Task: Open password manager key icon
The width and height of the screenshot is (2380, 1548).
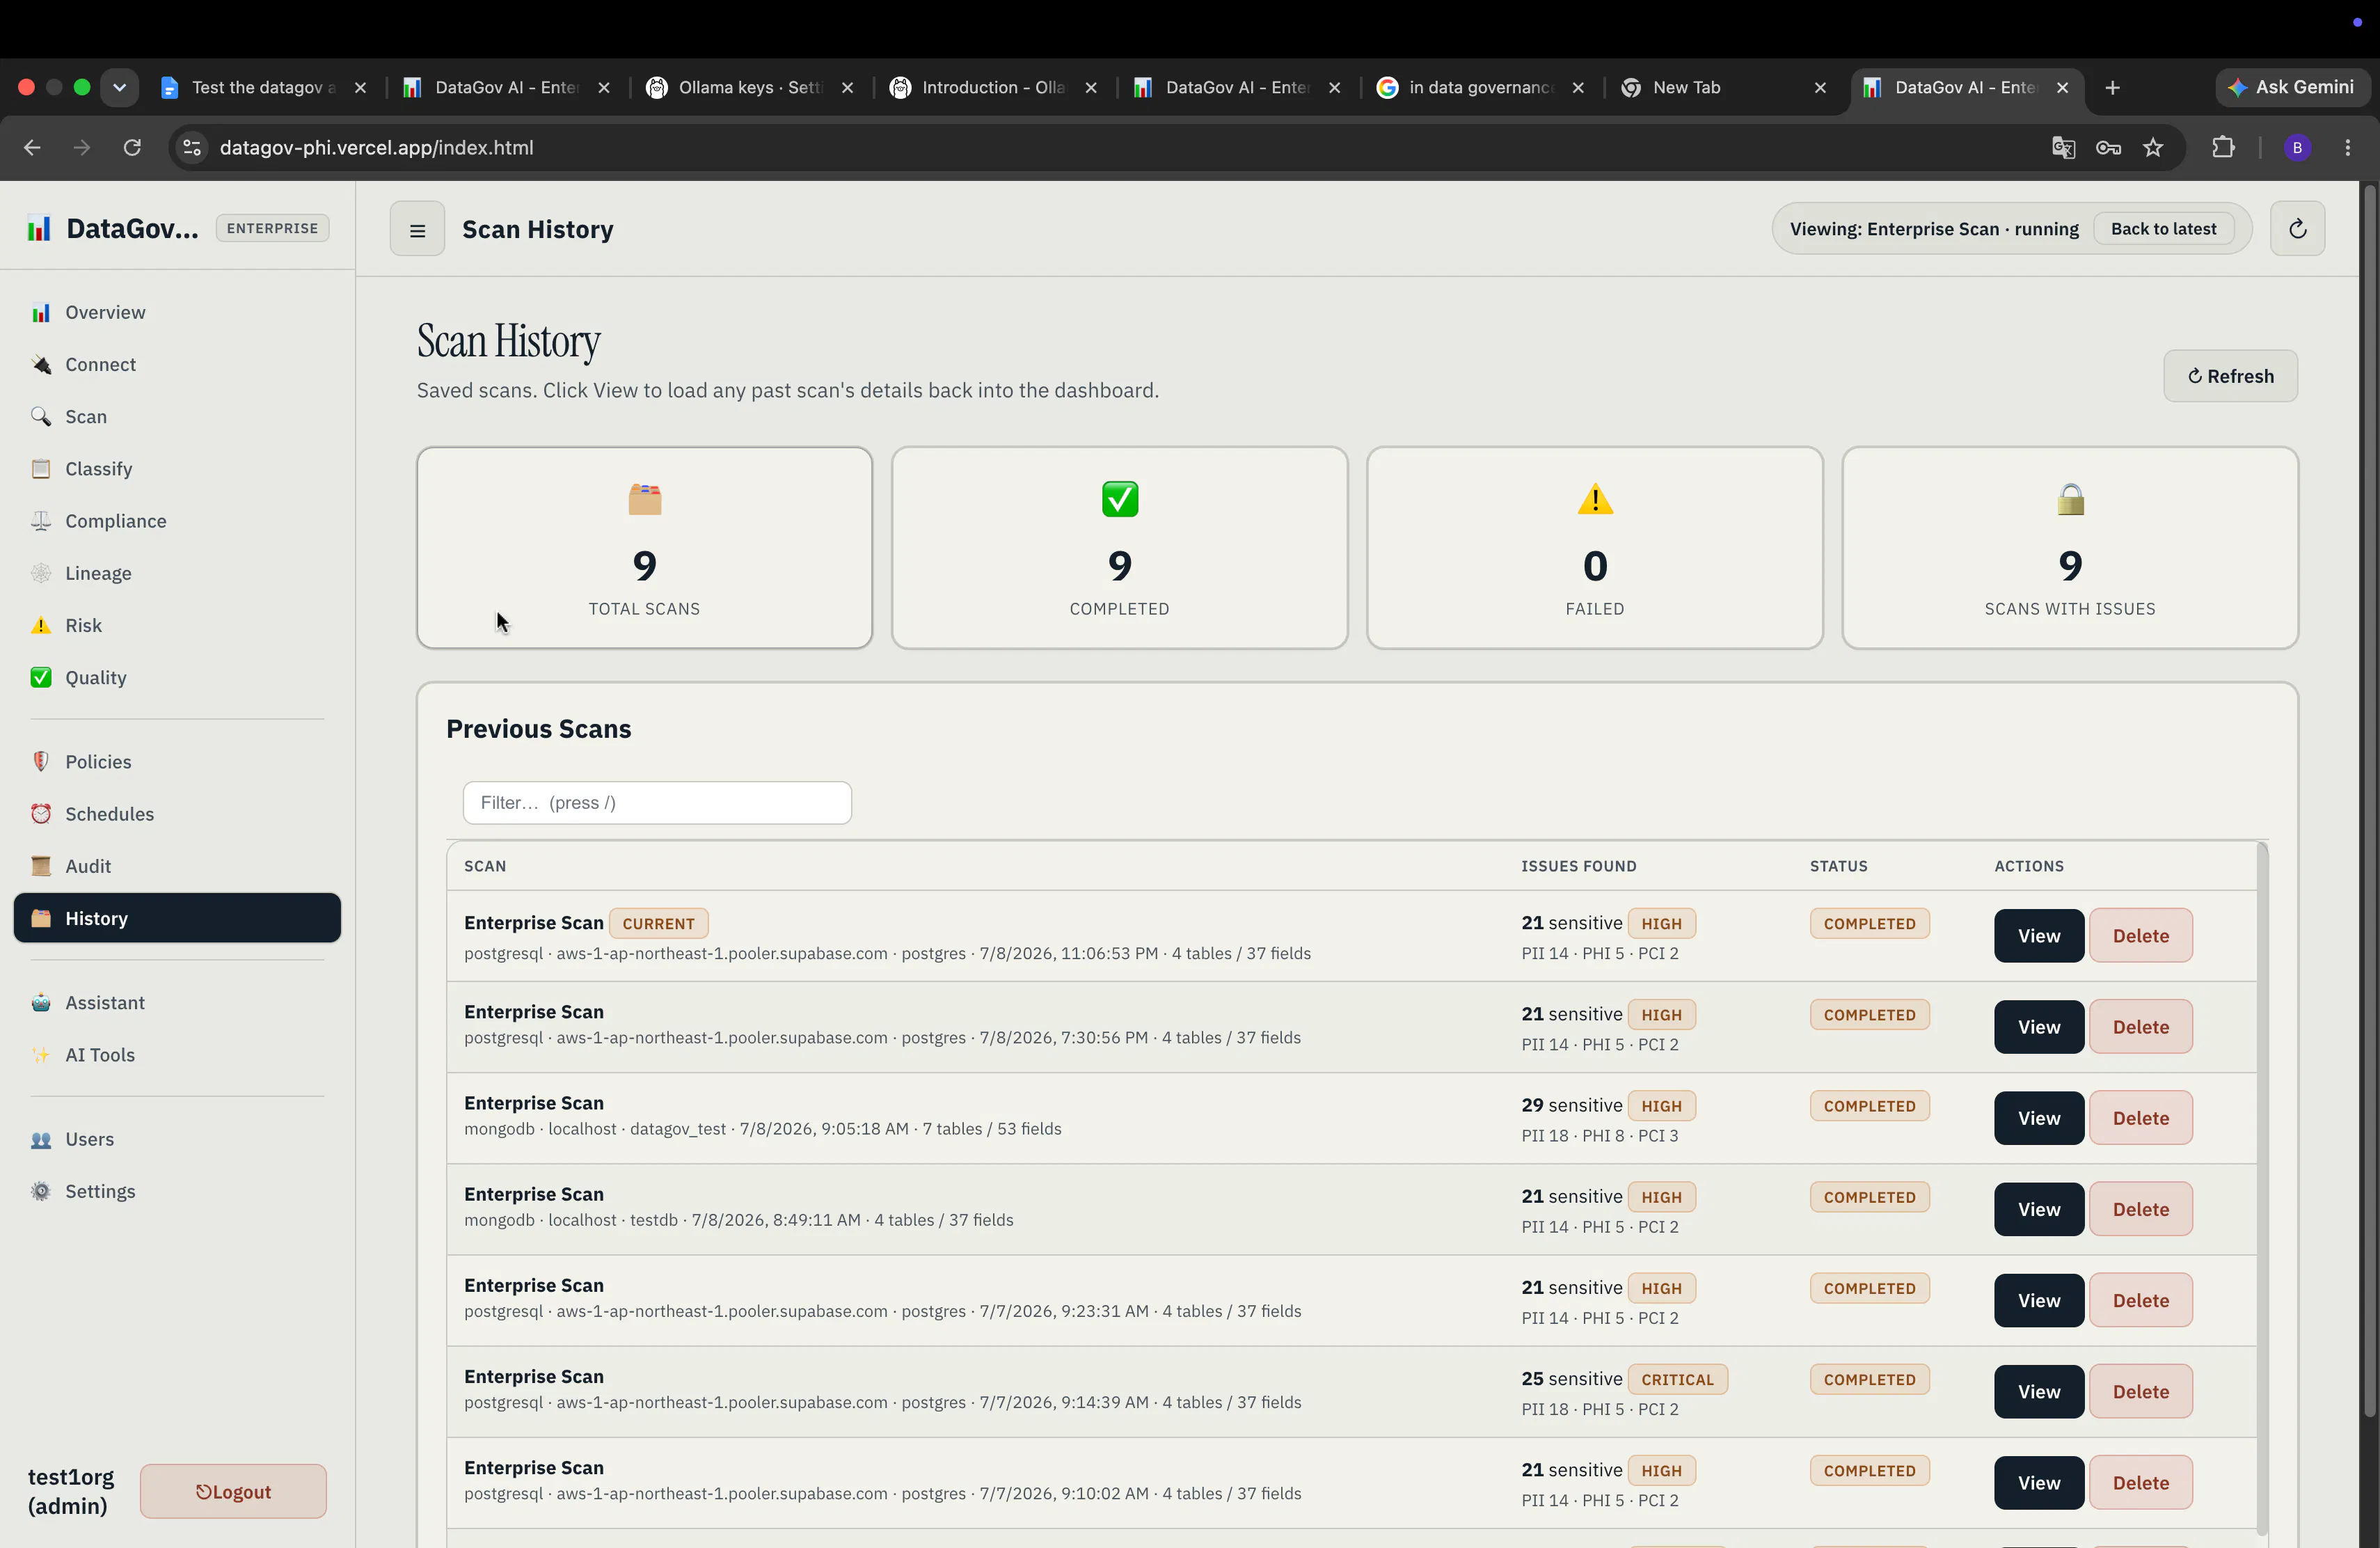Action: 2108,148
